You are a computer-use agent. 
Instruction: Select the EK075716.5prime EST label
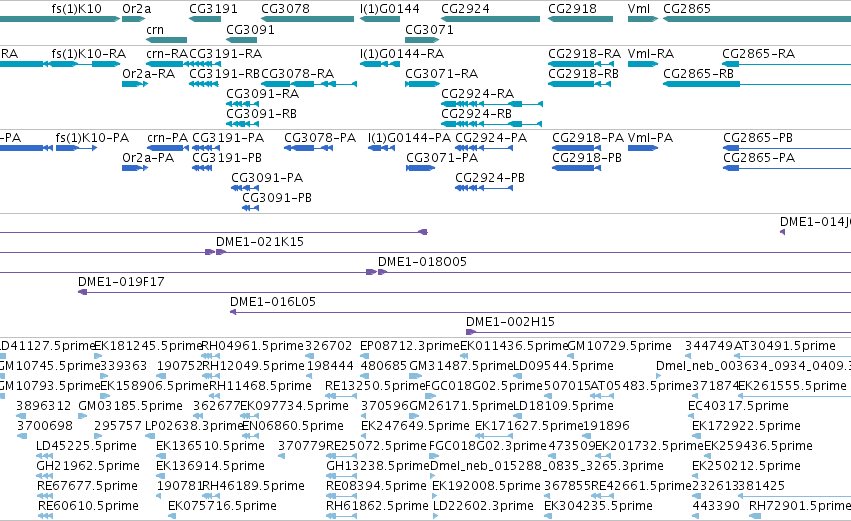point(223,506)
